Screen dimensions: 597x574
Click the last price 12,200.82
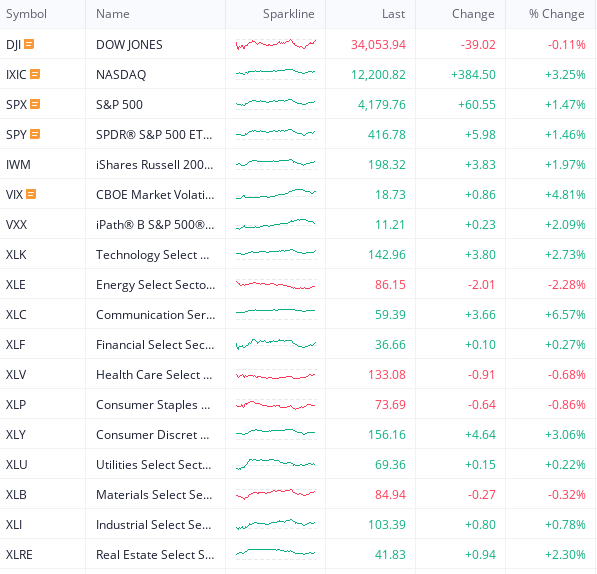point(378,75)
